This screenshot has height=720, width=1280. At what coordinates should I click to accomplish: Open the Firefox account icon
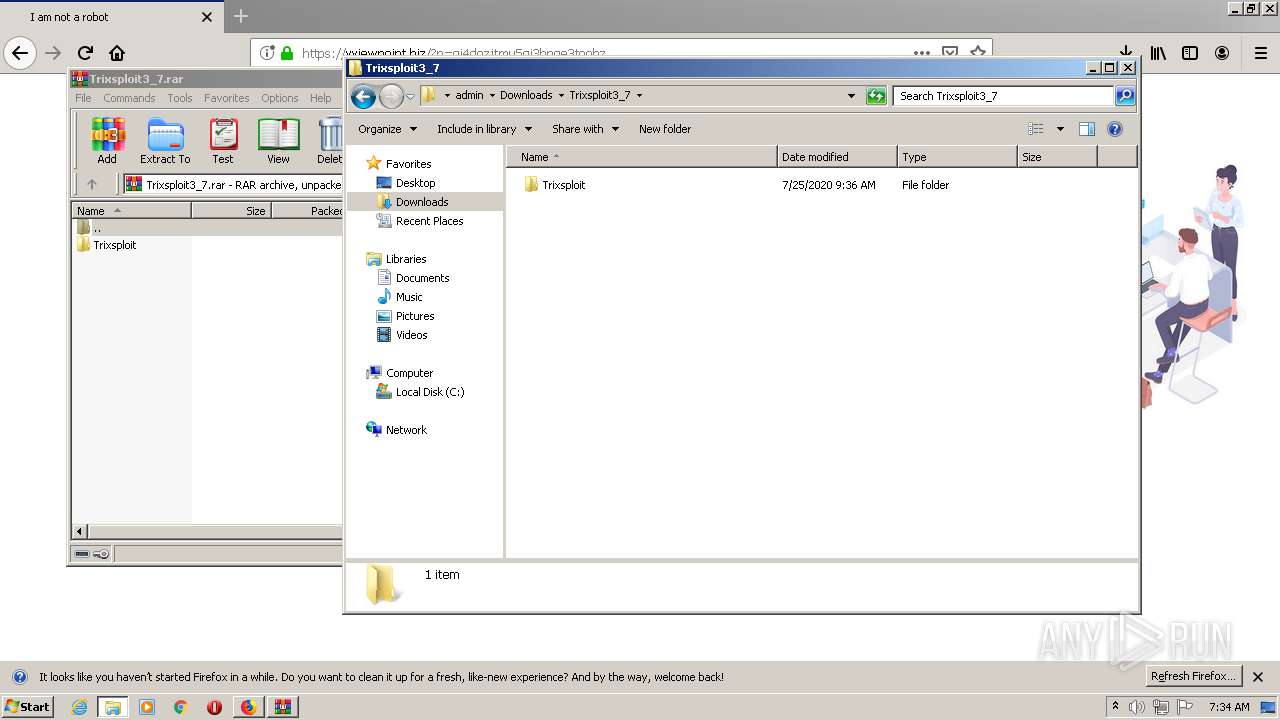1222,53
